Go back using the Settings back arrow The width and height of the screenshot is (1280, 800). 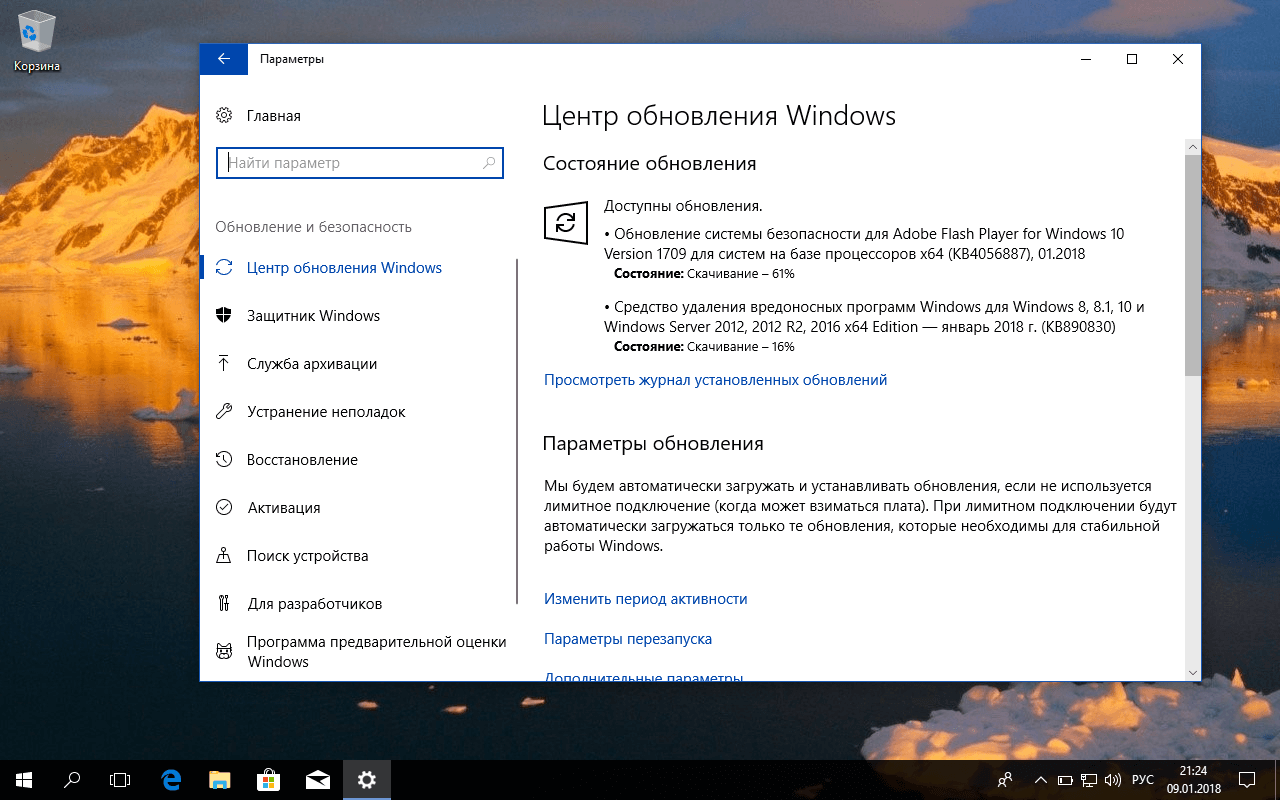(224, 59)
